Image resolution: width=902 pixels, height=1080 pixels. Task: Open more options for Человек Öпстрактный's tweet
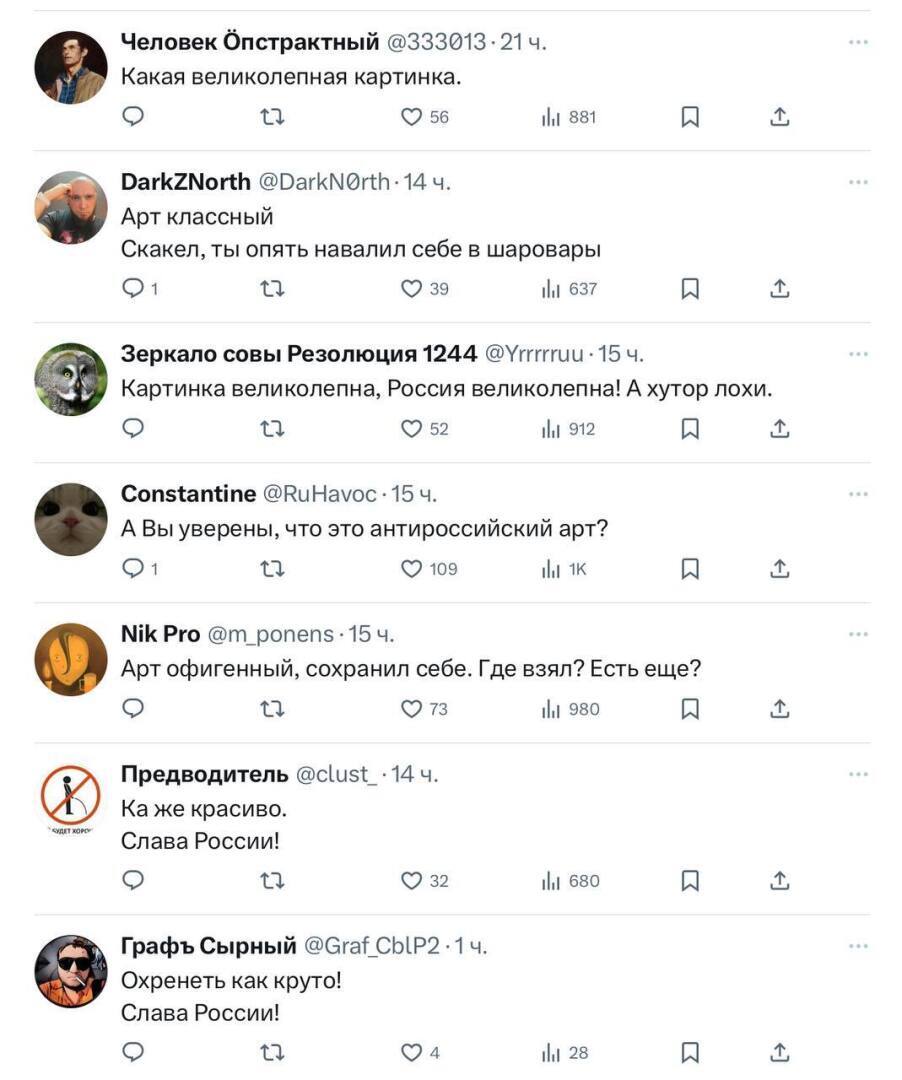(857, 42)
